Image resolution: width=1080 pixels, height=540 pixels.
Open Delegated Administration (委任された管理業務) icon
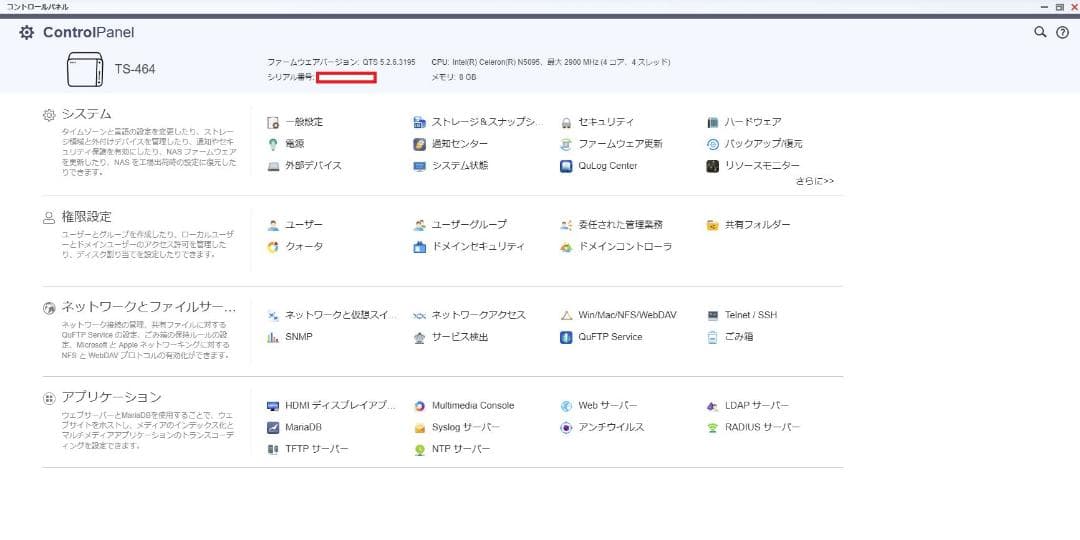click(x=566, y=225)
